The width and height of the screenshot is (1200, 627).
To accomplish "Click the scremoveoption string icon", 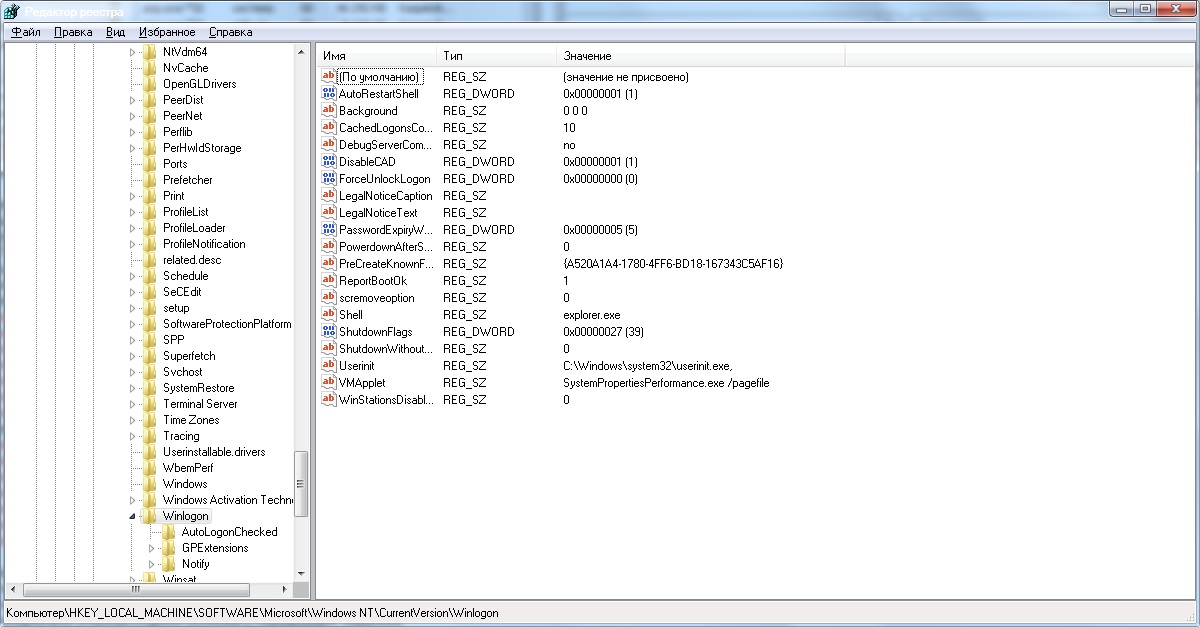I will pyautogui.click(x=328, y=298).
